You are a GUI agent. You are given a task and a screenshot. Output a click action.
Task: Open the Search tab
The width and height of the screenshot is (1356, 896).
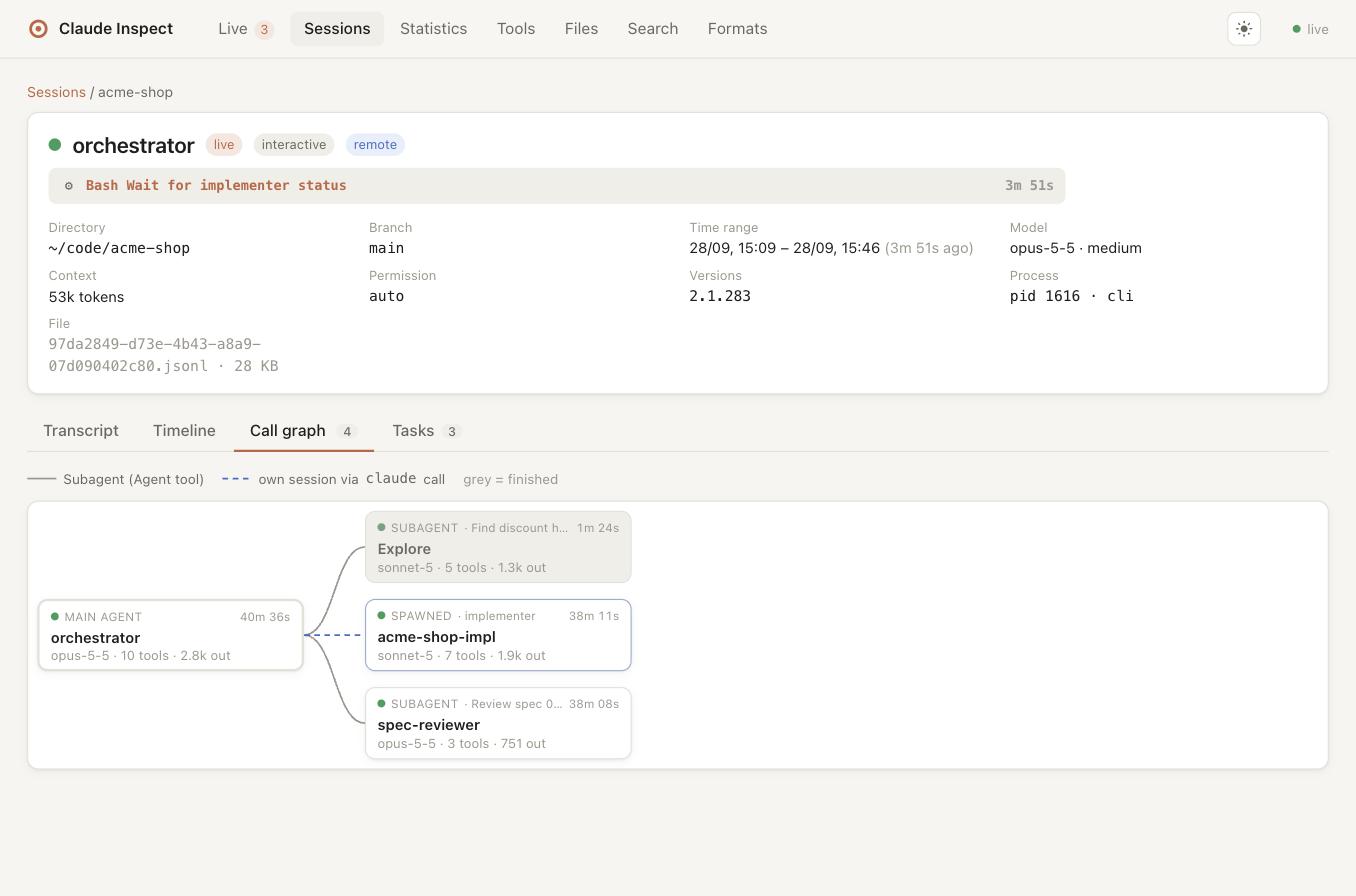[653, 29]
